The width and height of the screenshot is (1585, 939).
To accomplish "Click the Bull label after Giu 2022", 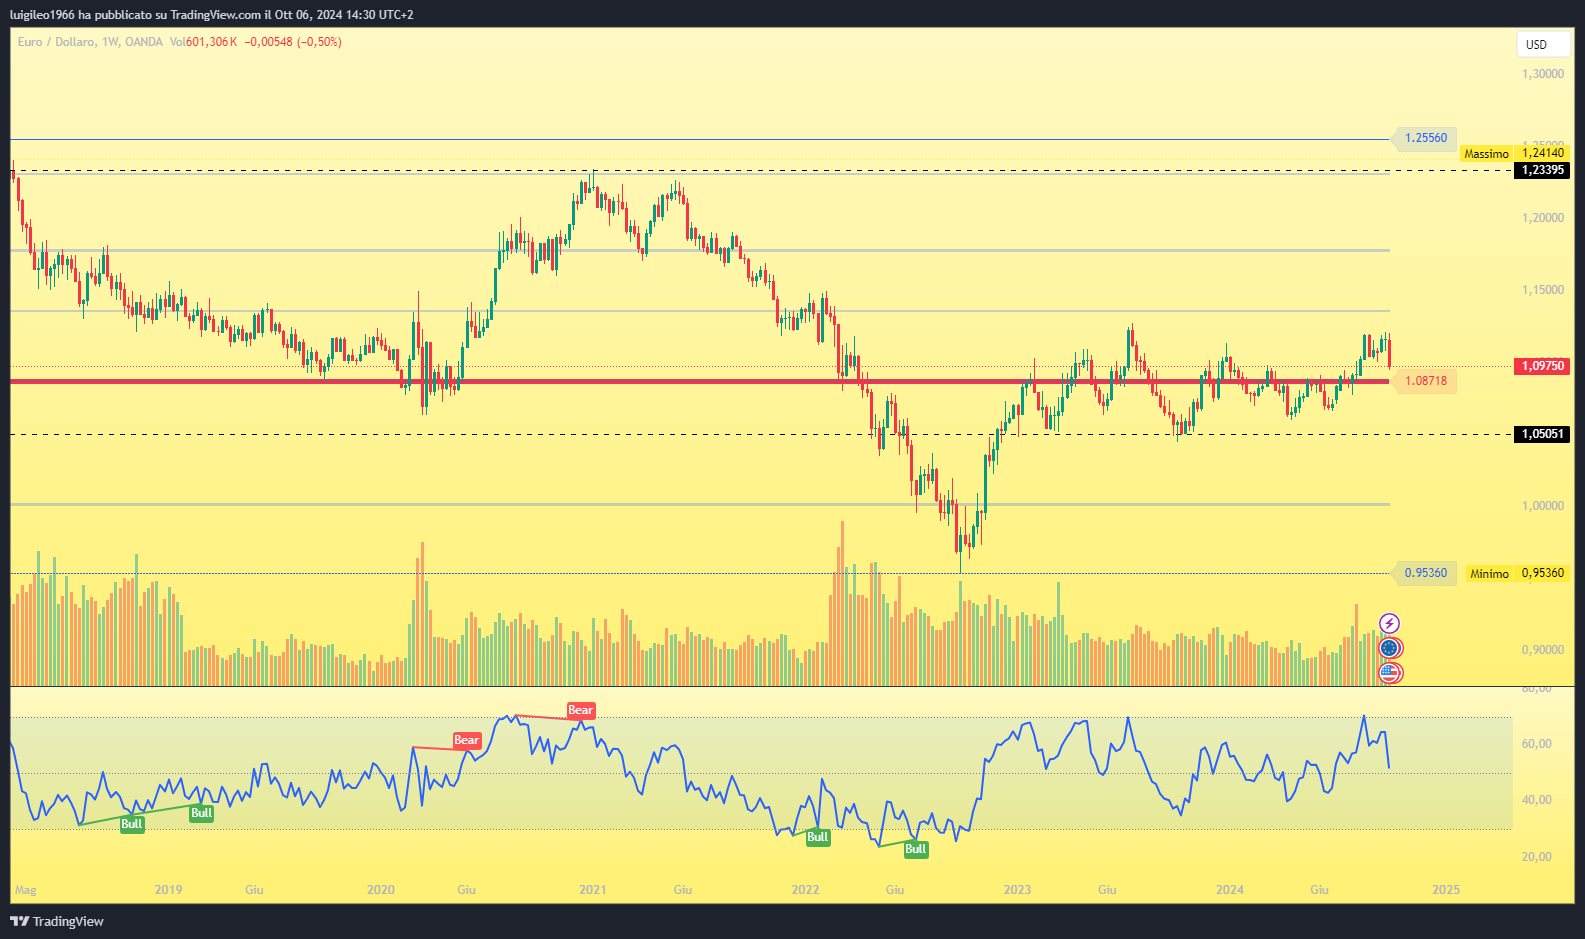I will click(x=916, y=850).
